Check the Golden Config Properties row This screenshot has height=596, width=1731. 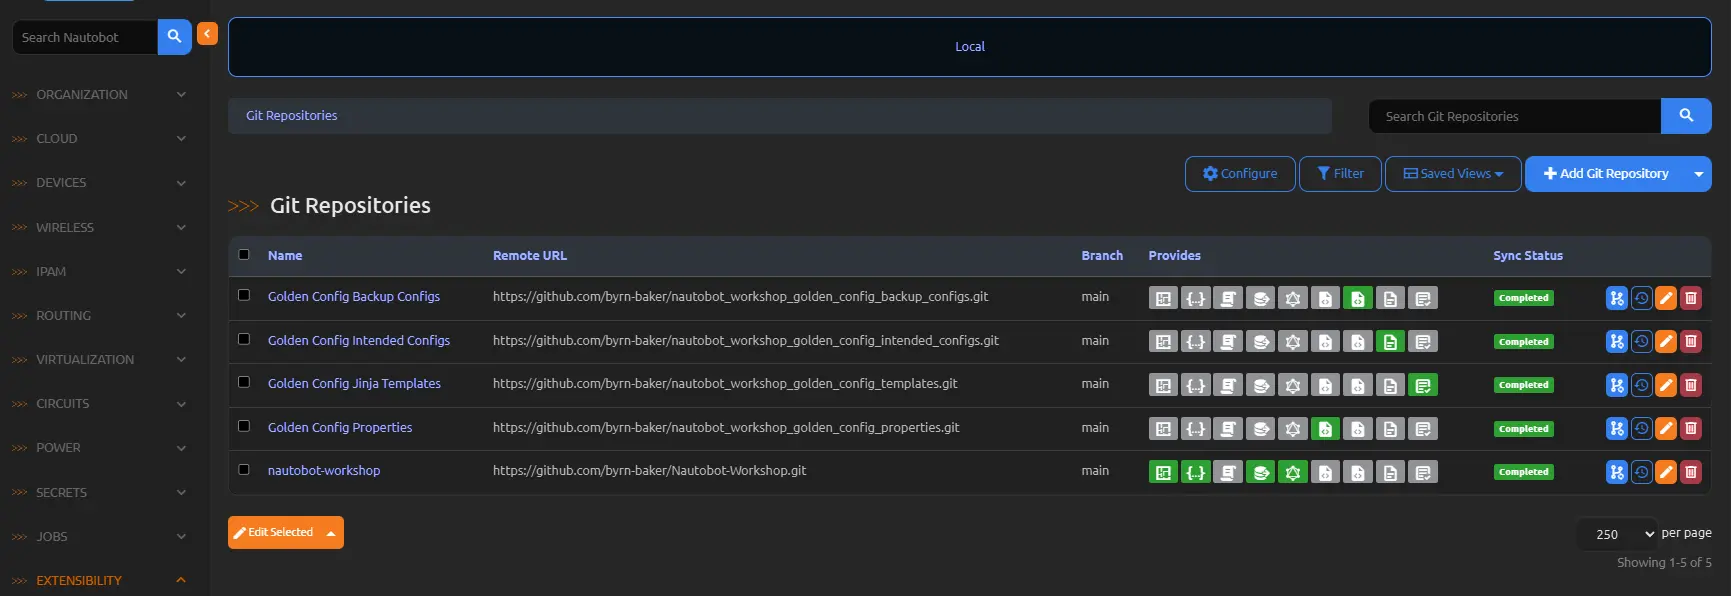tap(244, 426)
